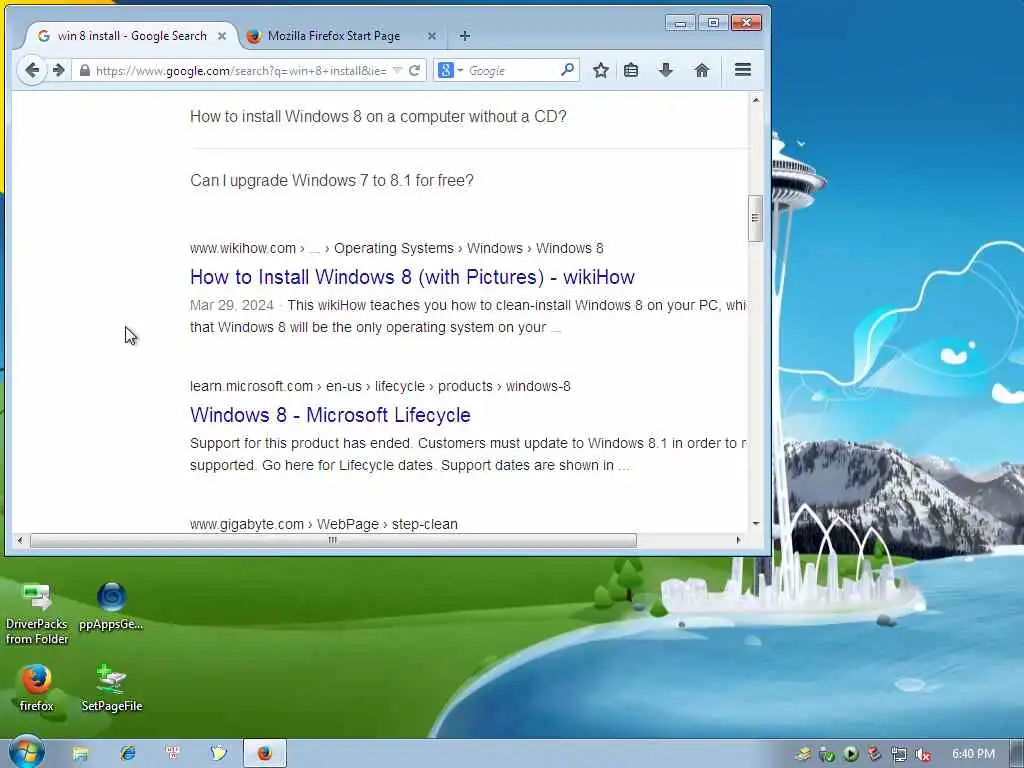This screenshot has width=1024, height=768.
Task: Click the green play tray icon
Action: pyautogui.click(x=850, y=754)
